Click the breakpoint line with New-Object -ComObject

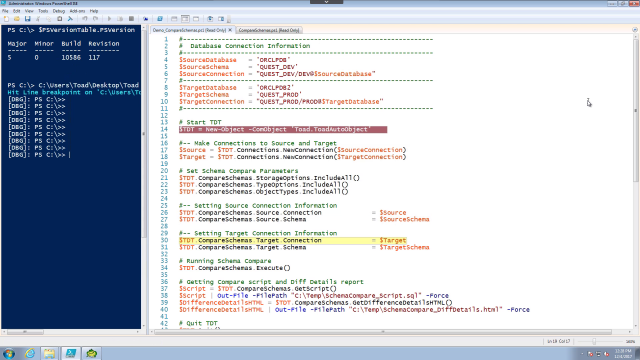[x=283, y=129]
